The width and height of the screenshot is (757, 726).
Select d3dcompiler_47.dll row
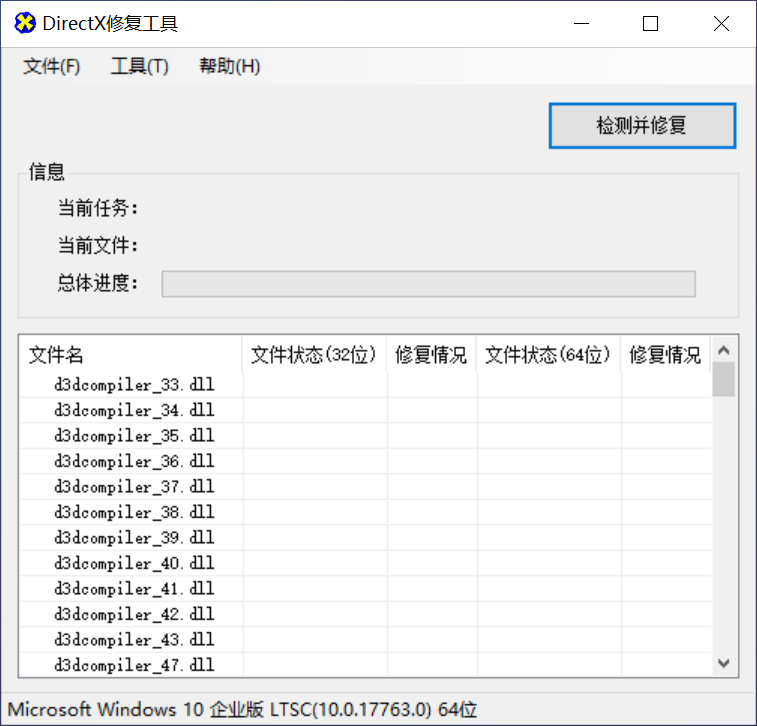point(365,665)
